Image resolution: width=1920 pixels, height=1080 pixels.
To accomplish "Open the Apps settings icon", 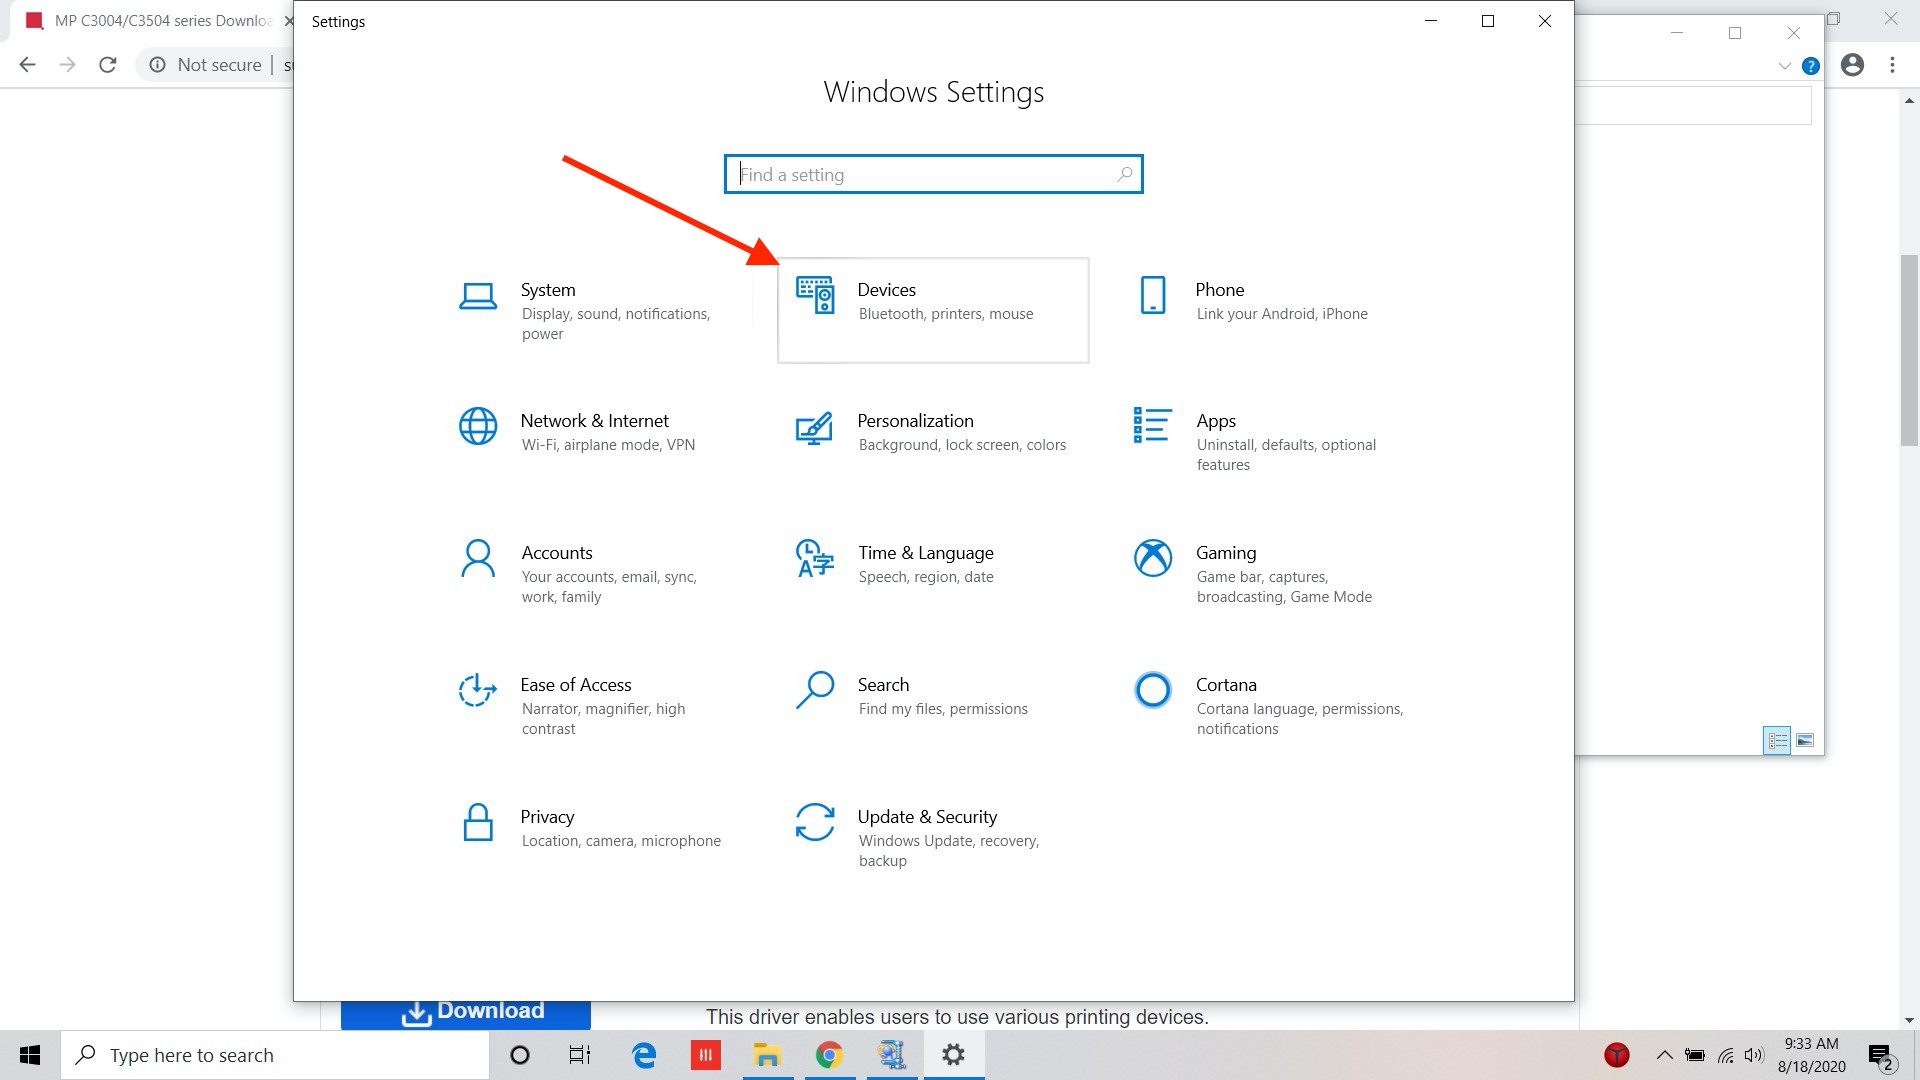I will [x=1152, y=425].
